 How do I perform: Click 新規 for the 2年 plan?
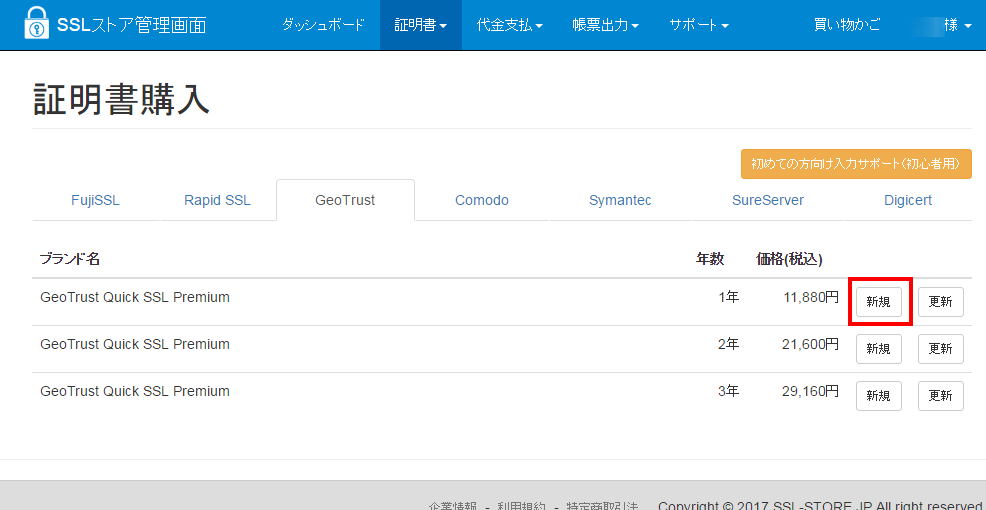(x=878, y=349)
